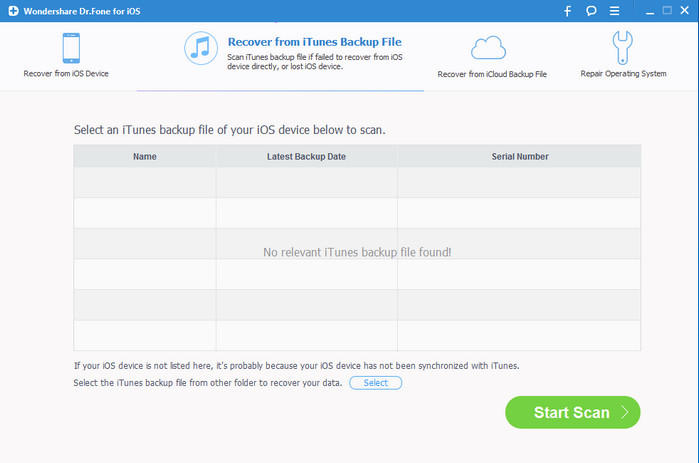
Task: Open the Facebook share icon
Action: pyautogui.click(x=567, y=11)
